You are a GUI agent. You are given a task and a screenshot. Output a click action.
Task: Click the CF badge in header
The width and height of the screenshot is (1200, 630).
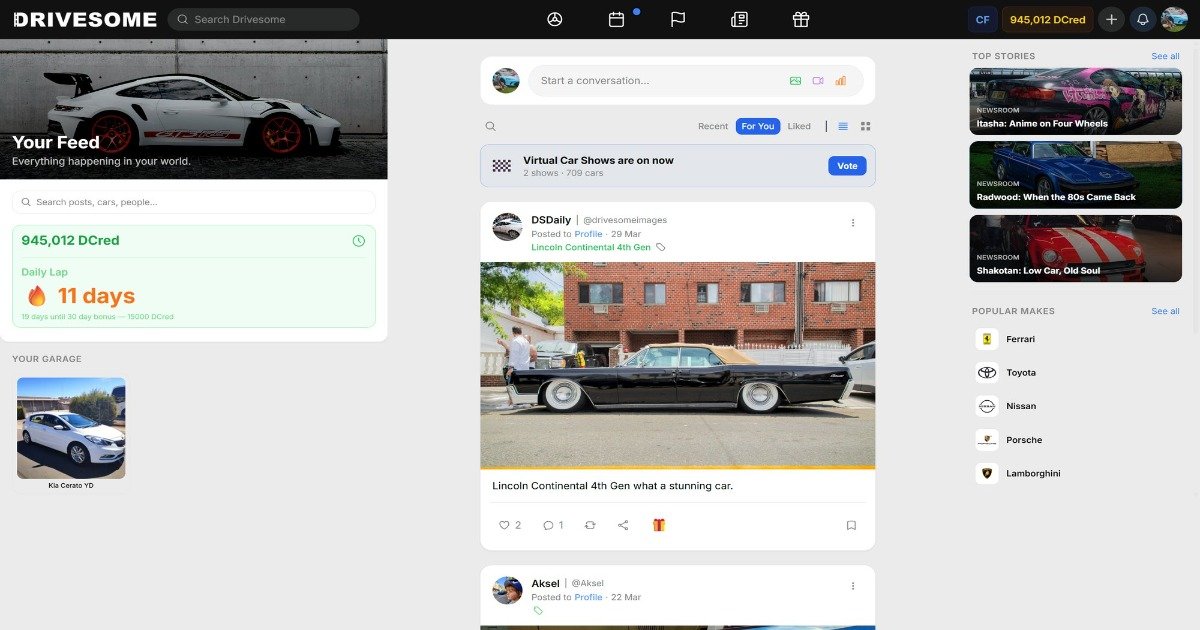[x=982, y=19]
